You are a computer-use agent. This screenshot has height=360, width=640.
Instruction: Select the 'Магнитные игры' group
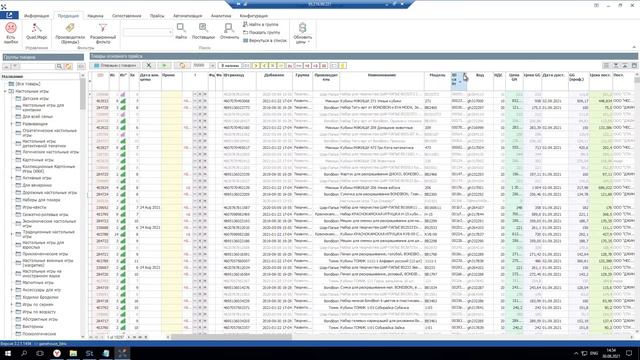[38, 282]
